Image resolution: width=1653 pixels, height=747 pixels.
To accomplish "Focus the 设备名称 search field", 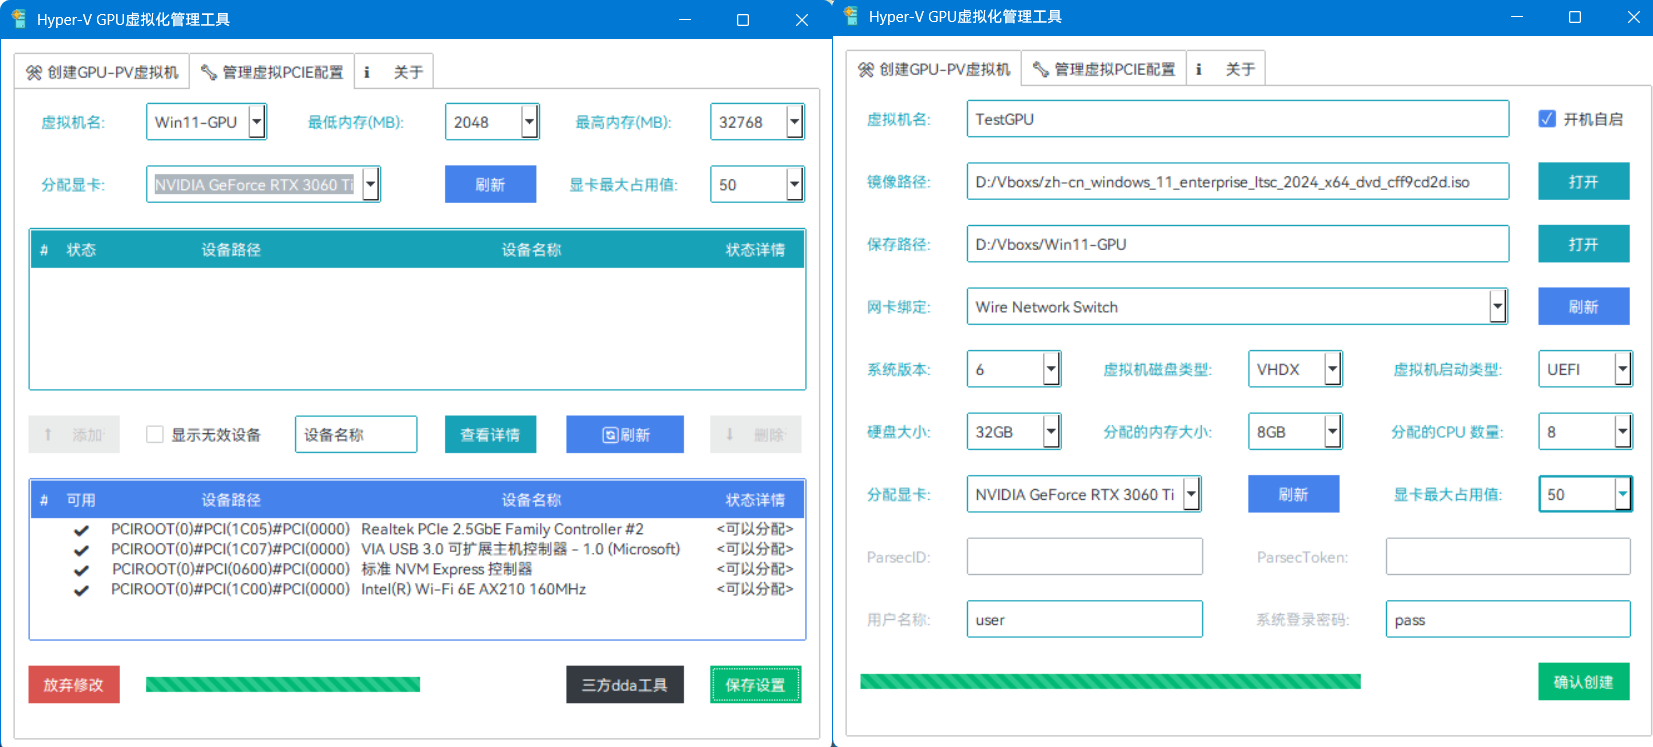I will (x=356, y=435).
